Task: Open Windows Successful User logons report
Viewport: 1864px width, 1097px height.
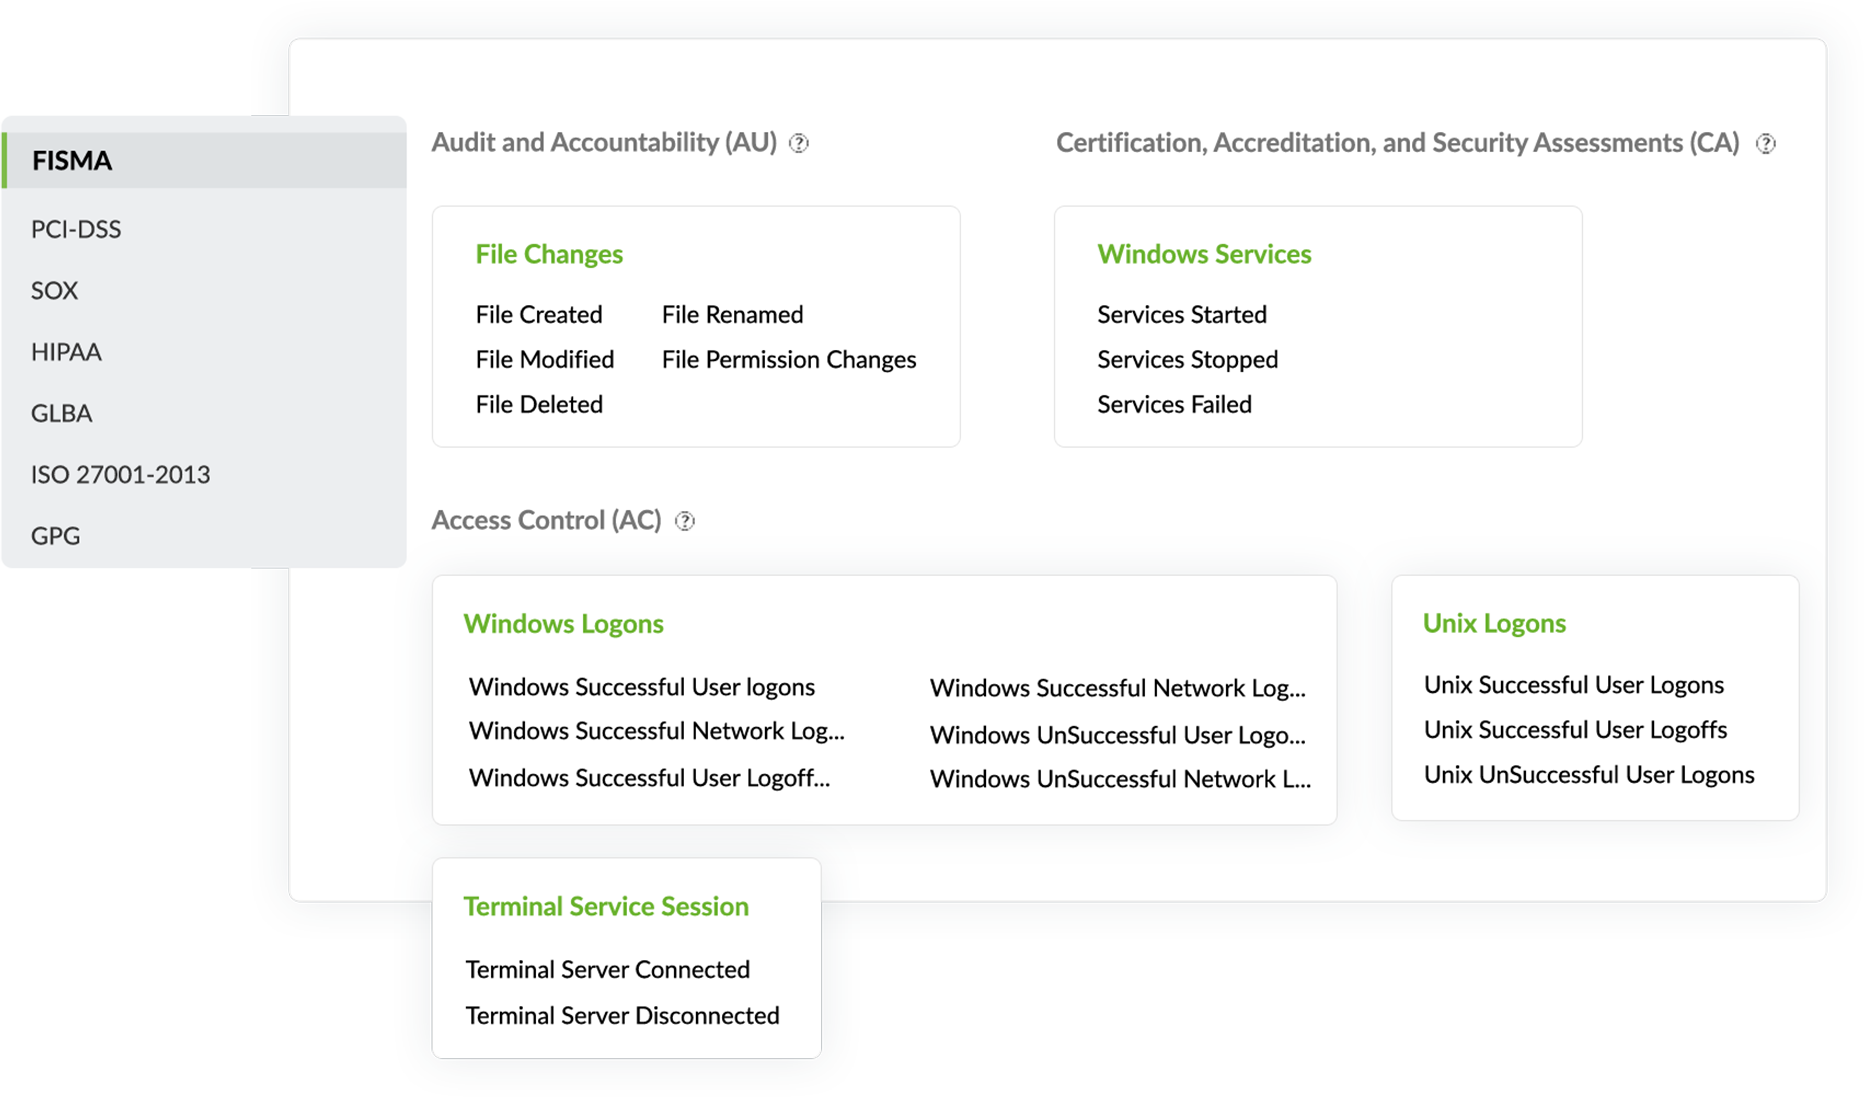Action: coord(642,687)
